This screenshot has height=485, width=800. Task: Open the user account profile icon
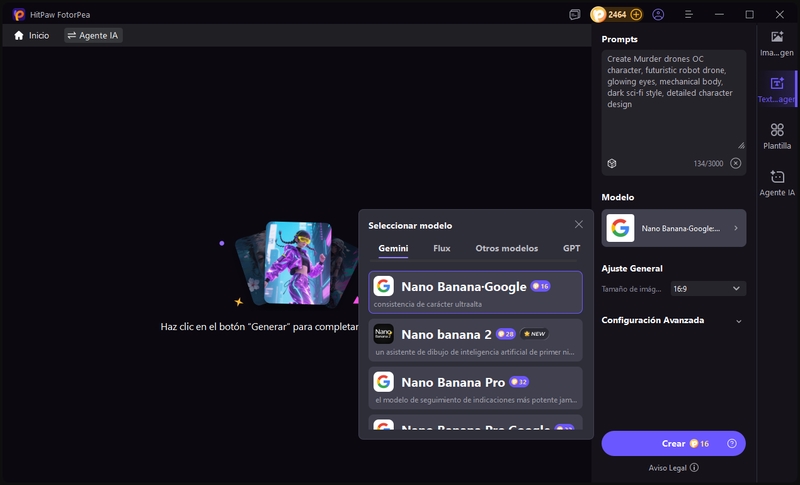tap(658, 15)
